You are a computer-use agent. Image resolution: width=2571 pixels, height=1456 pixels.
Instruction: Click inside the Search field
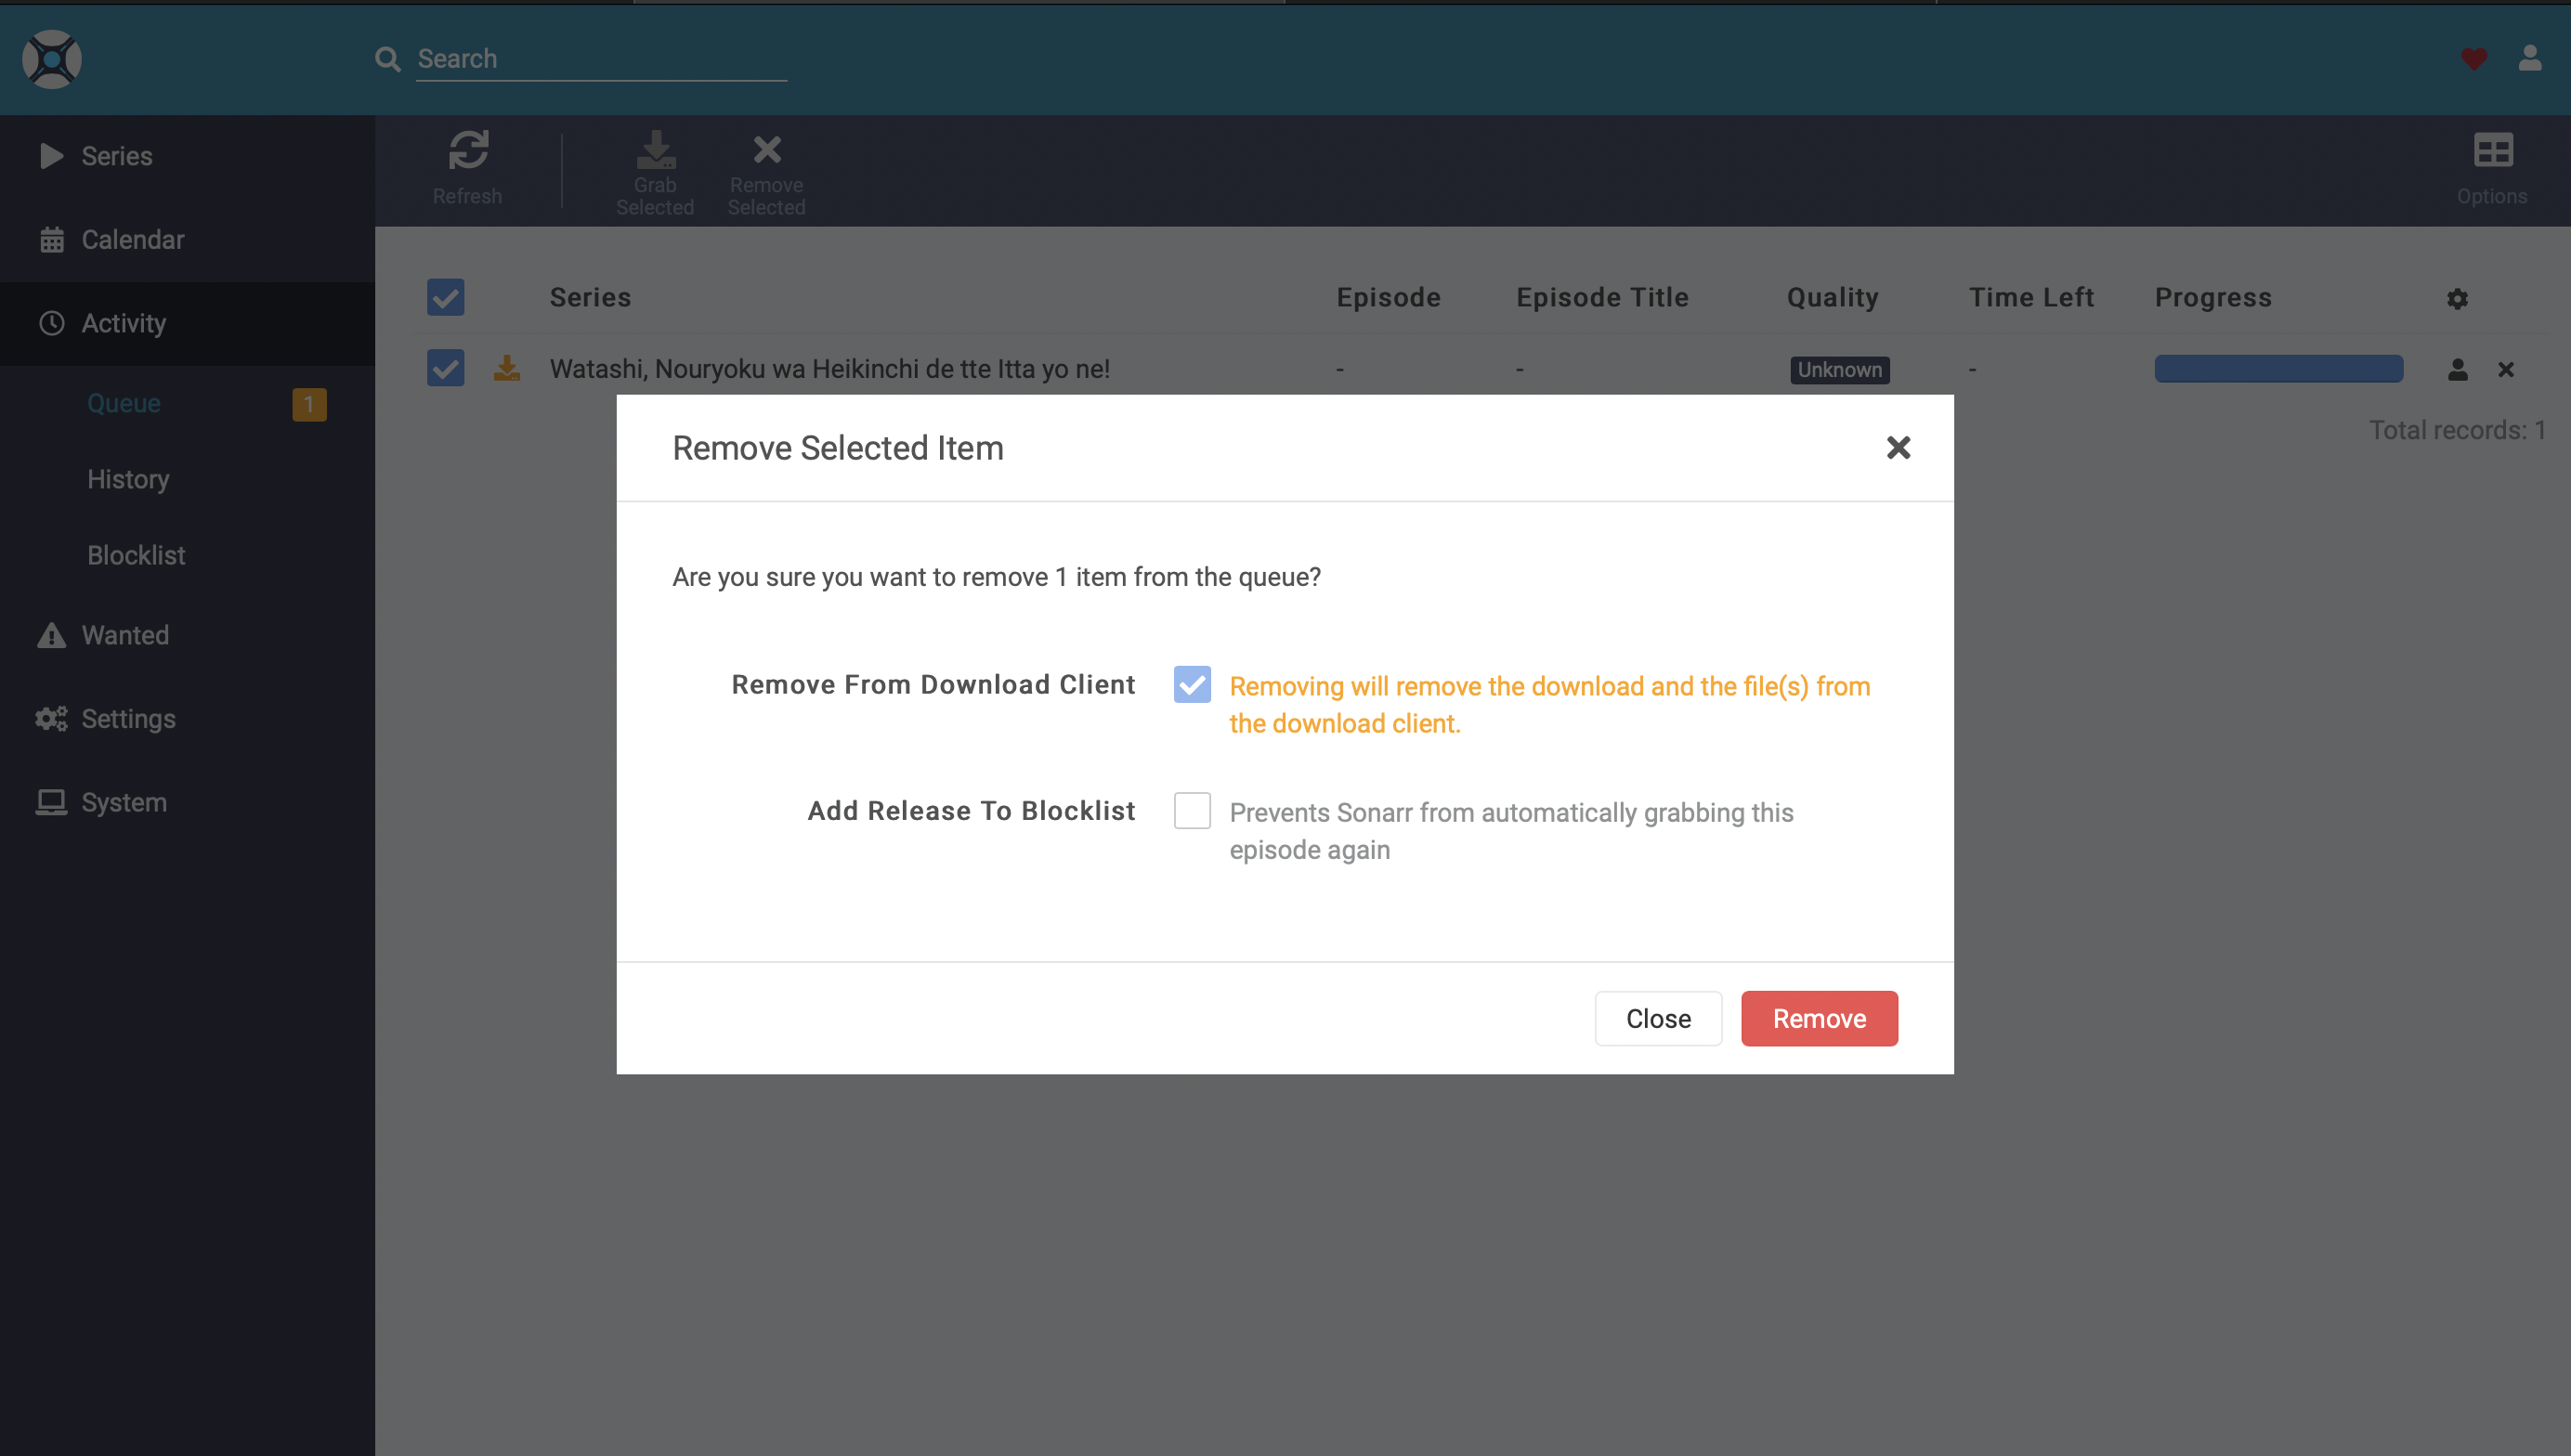click(600, 58)
